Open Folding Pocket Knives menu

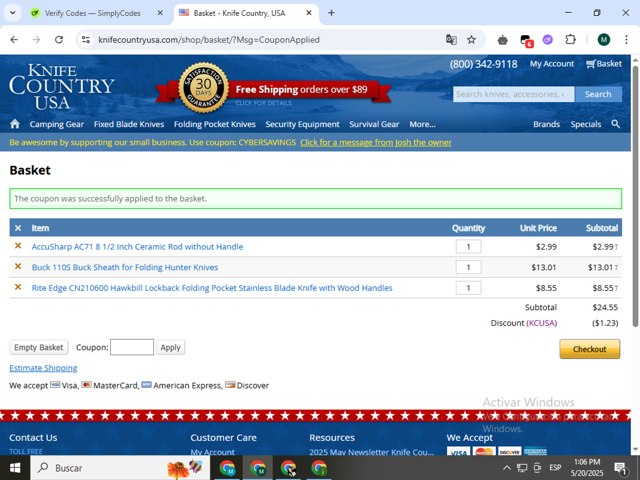[x=215, y=124]
